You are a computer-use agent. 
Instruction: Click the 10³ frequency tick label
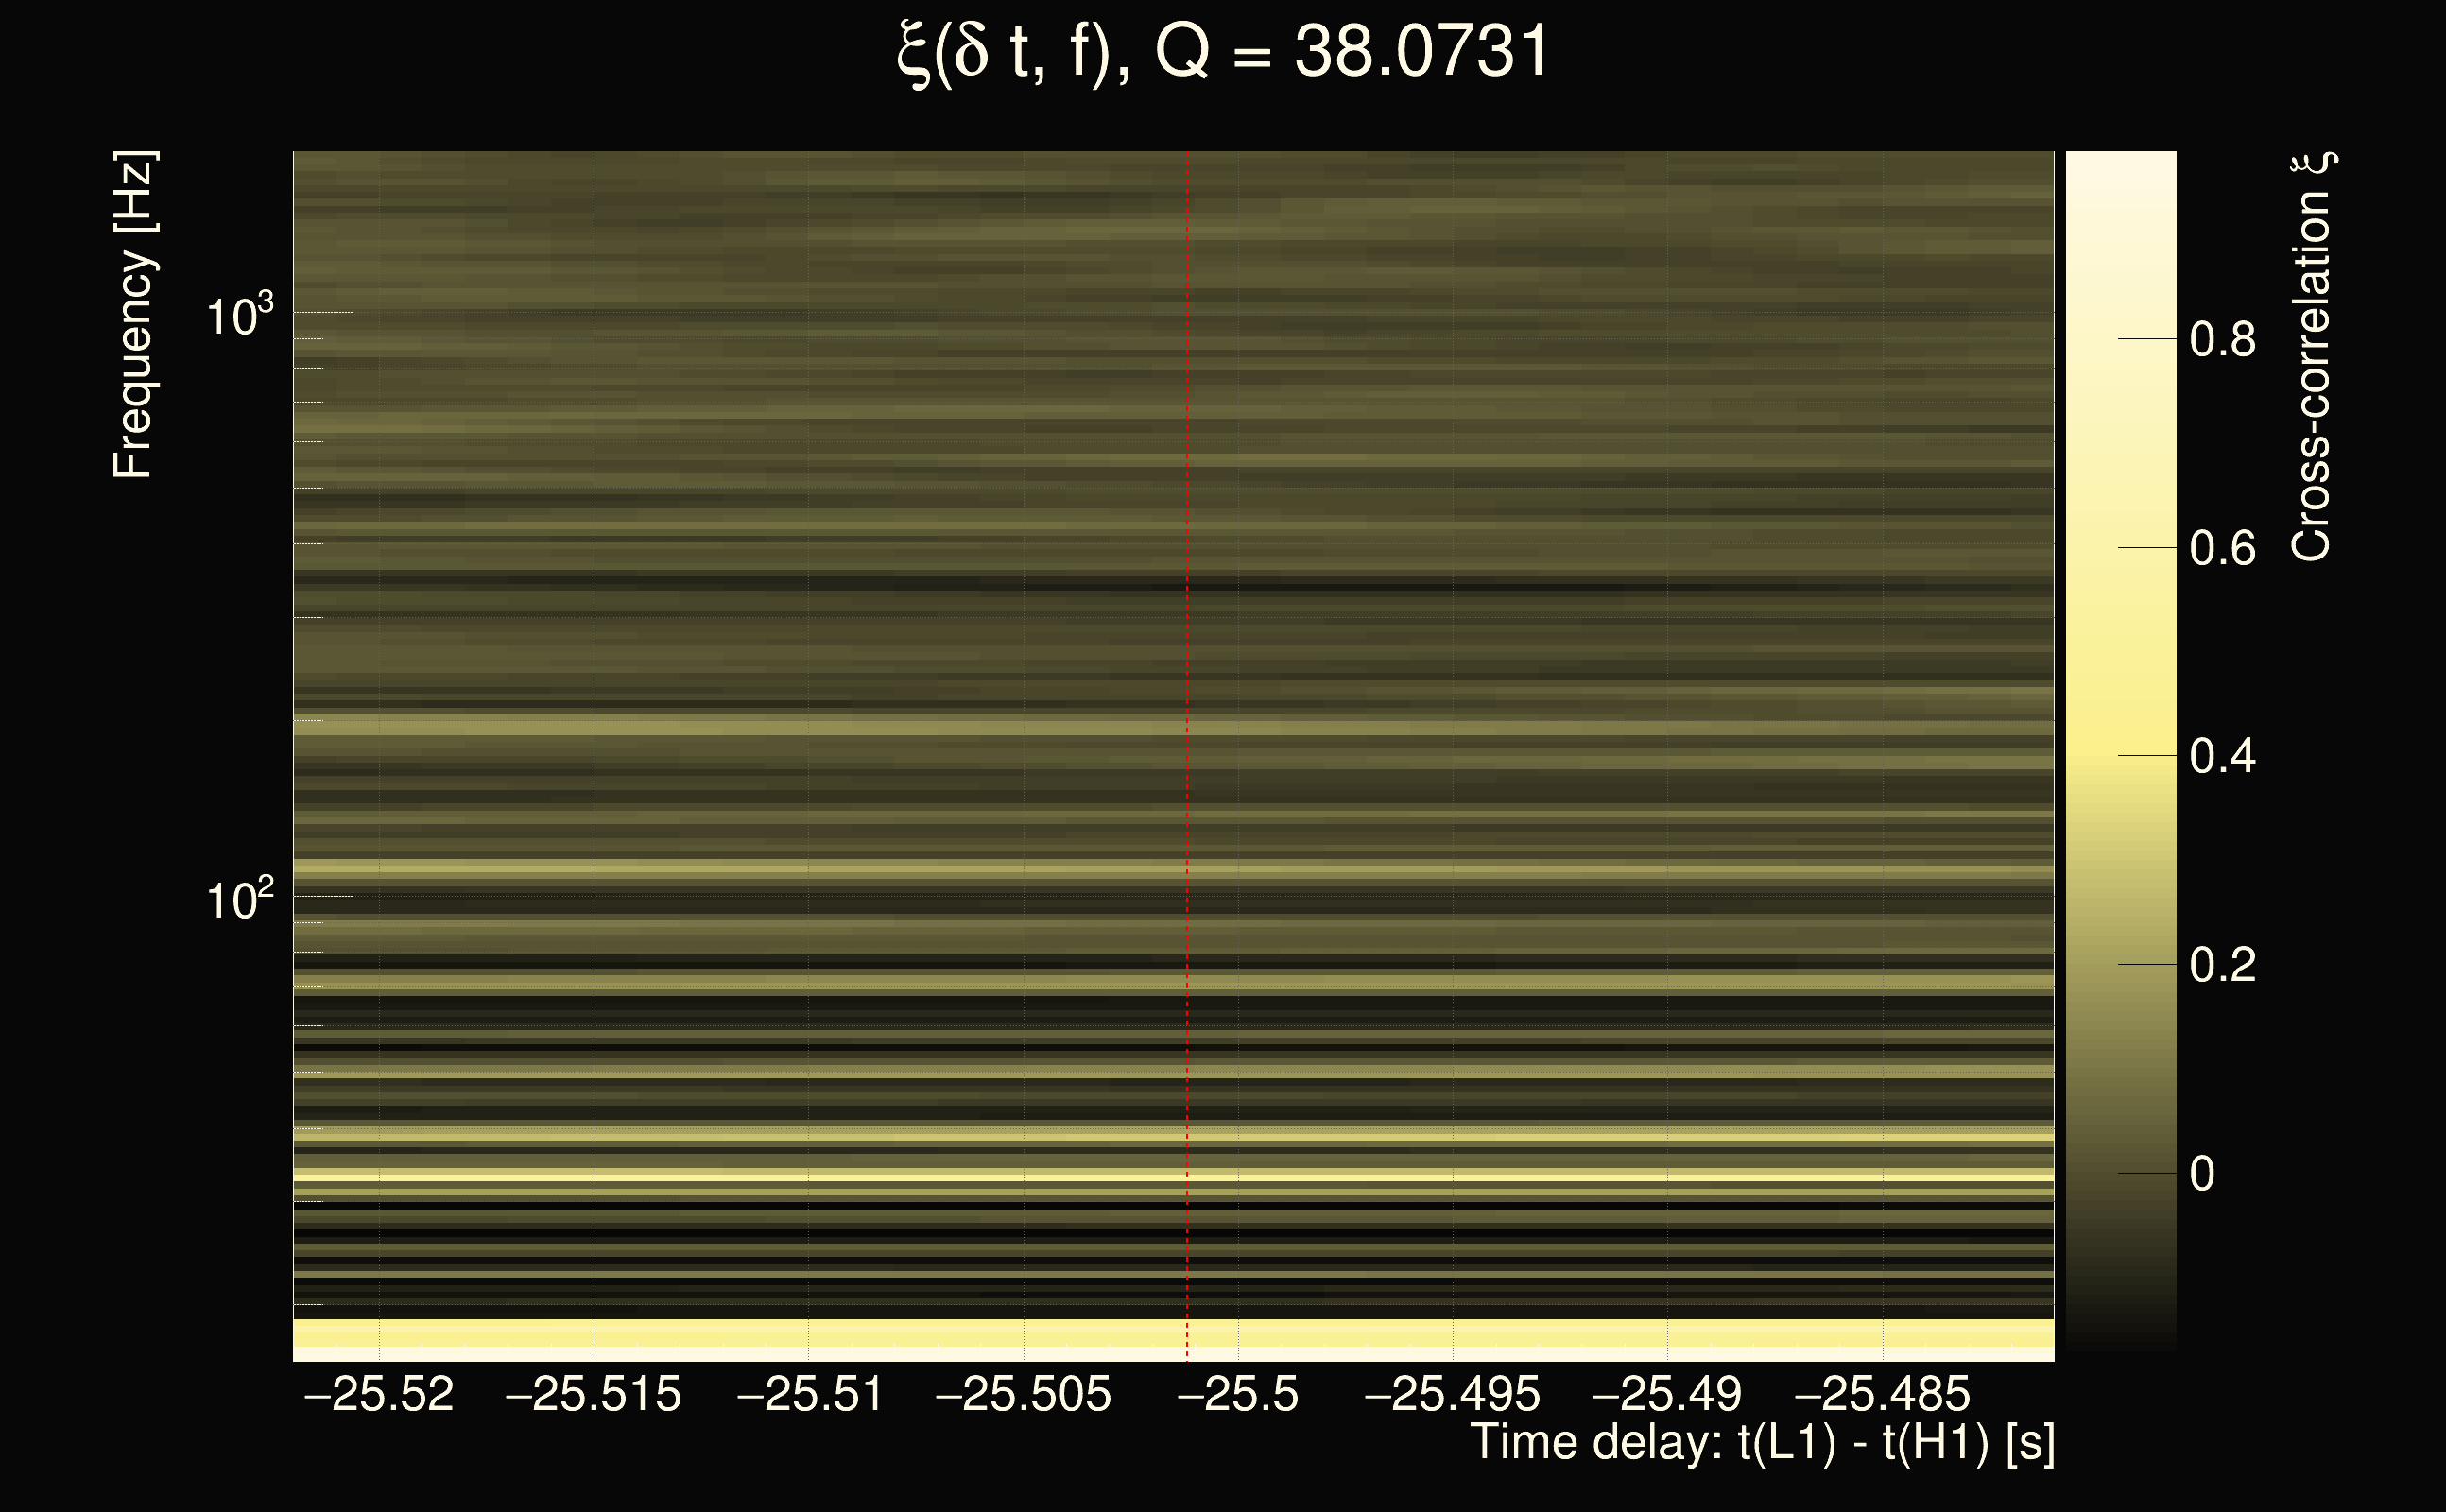(239, 317)
